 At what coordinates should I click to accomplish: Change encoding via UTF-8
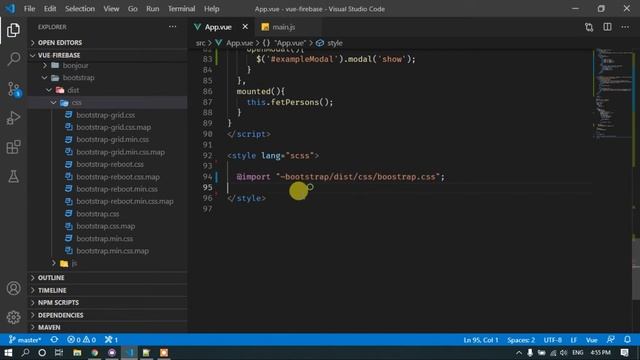click(x=553, y=340)
